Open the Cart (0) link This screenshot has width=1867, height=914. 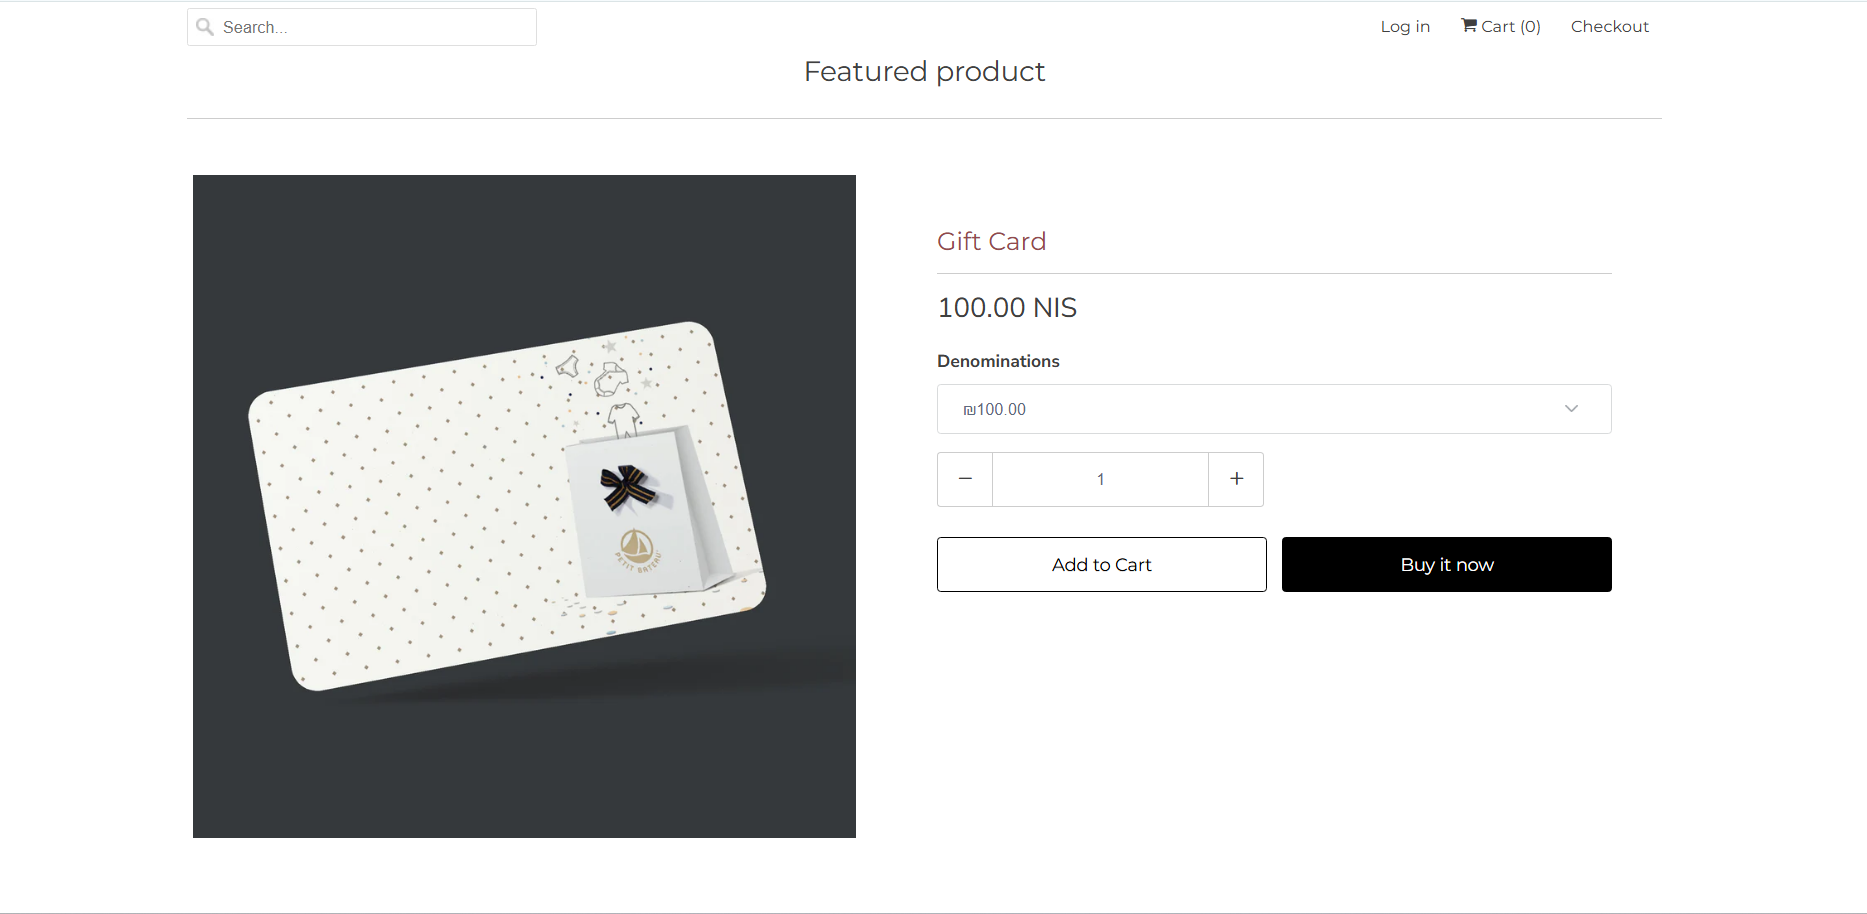[x=1511, y=26]
